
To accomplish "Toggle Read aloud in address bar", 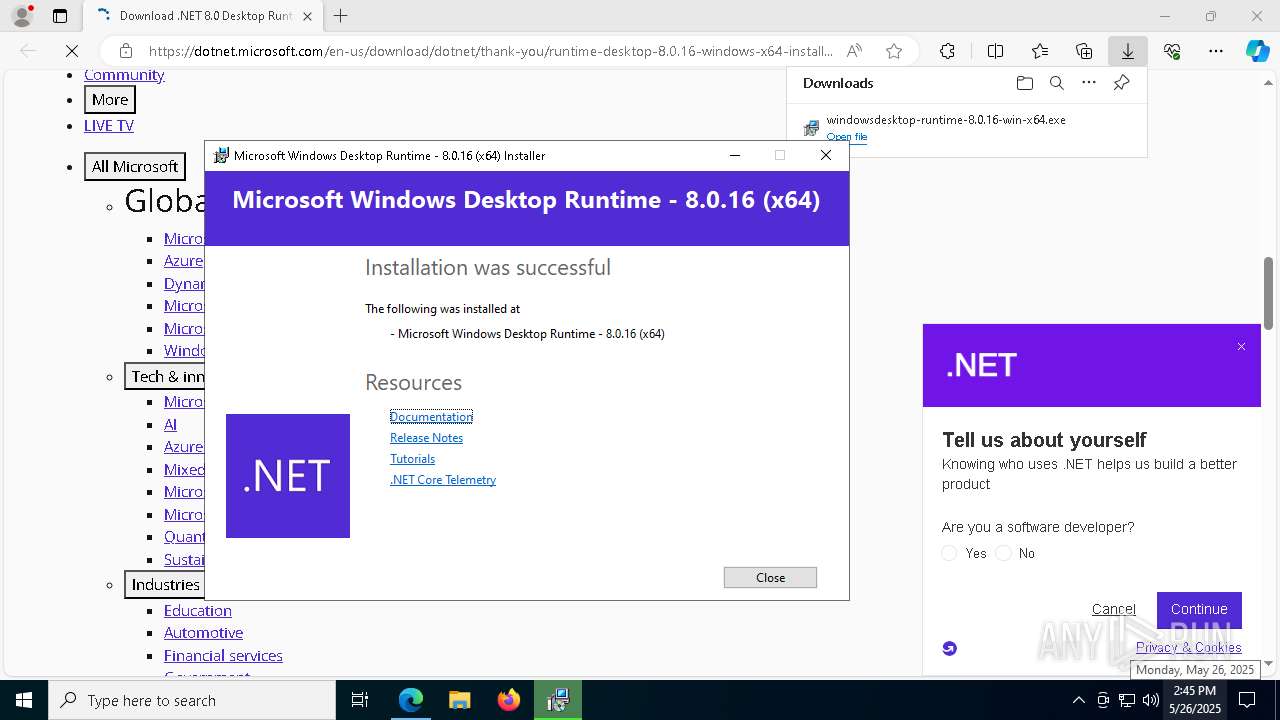I will [x=854, y=51].
